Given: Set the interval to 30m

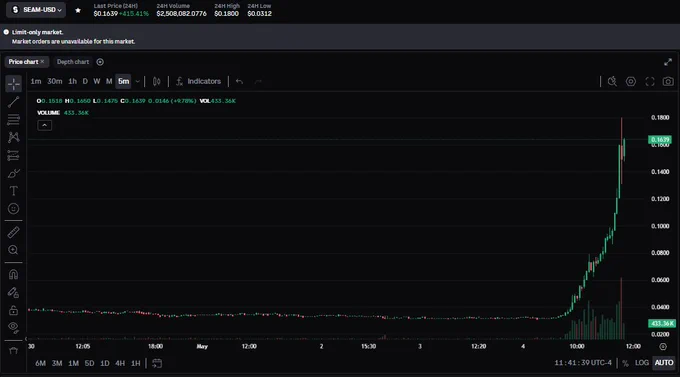Looking at the screenshot, I should (x=55, y=81).
